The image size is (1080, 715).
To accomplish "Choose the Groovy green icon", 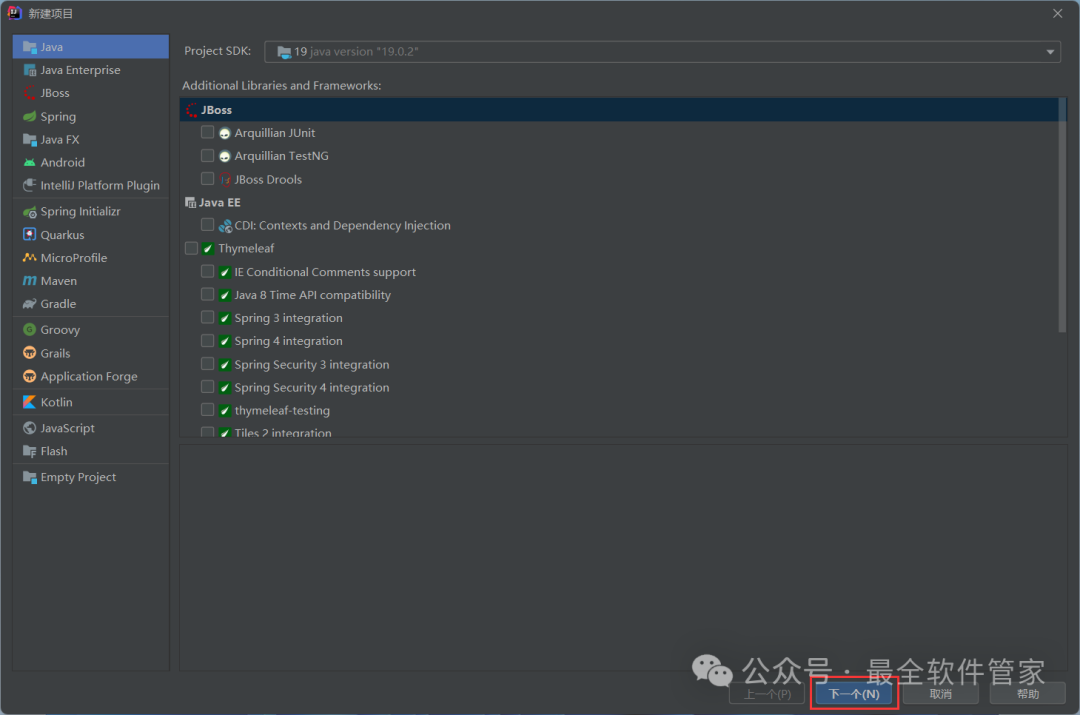I will [x=30, y=330].
